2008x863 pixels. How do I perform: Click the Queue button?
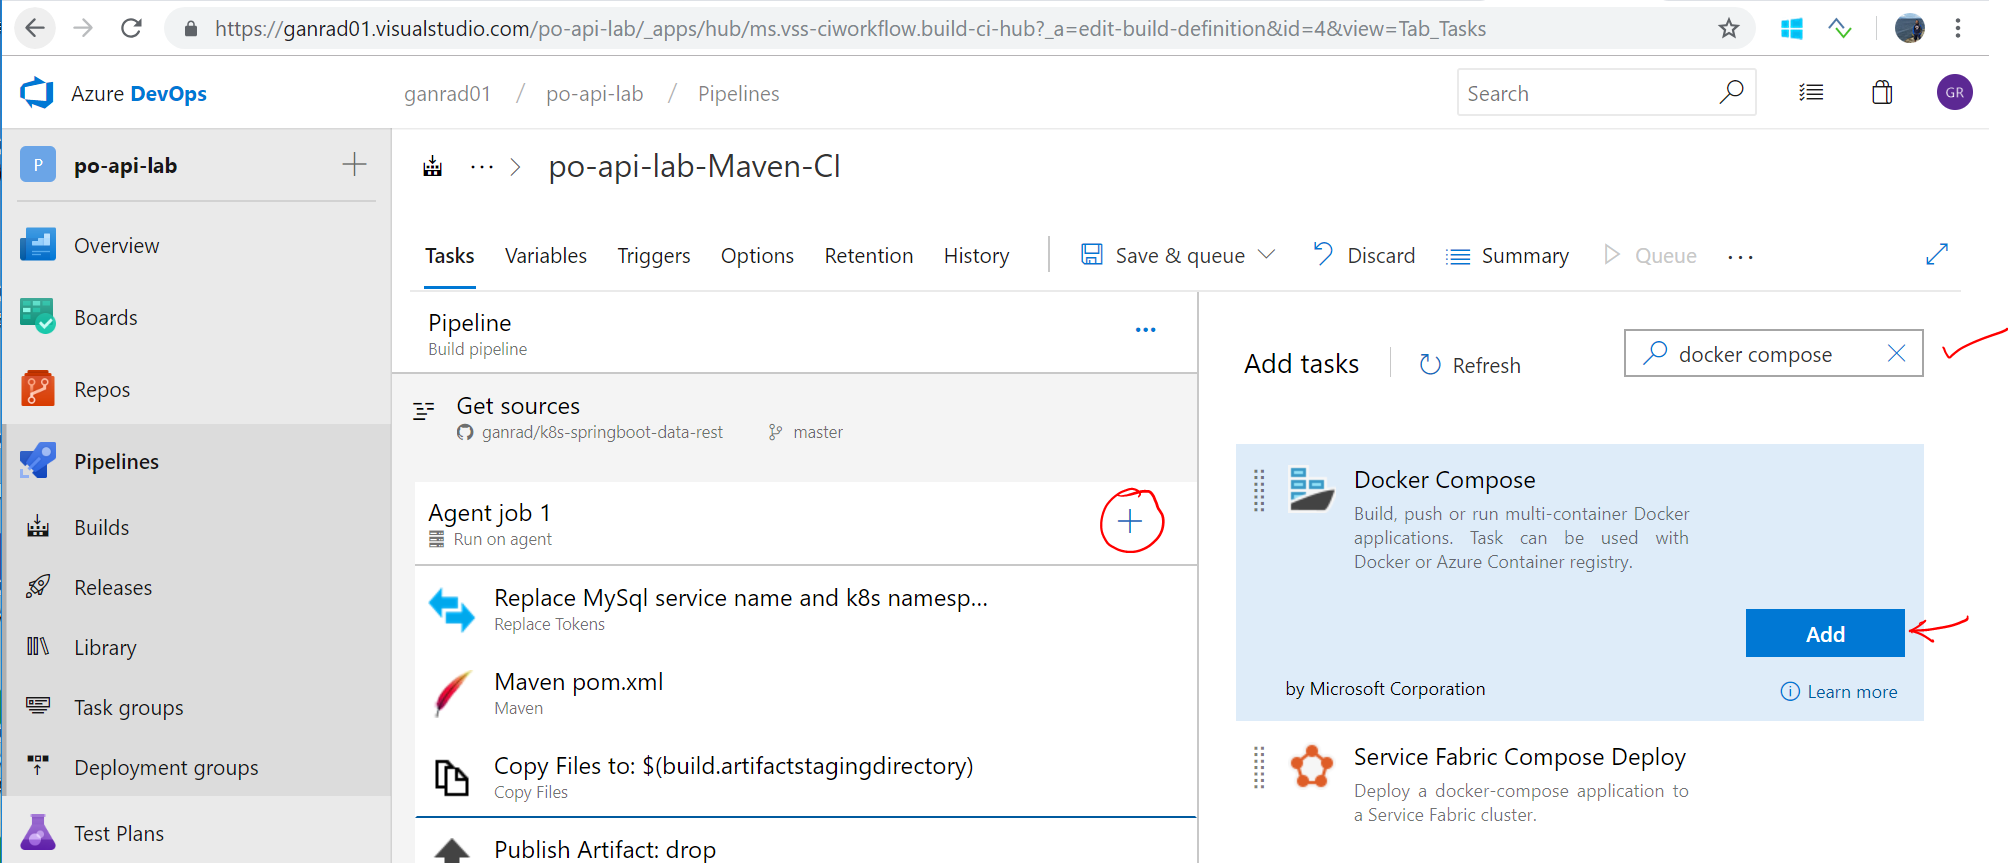(x=1650, y=256)
